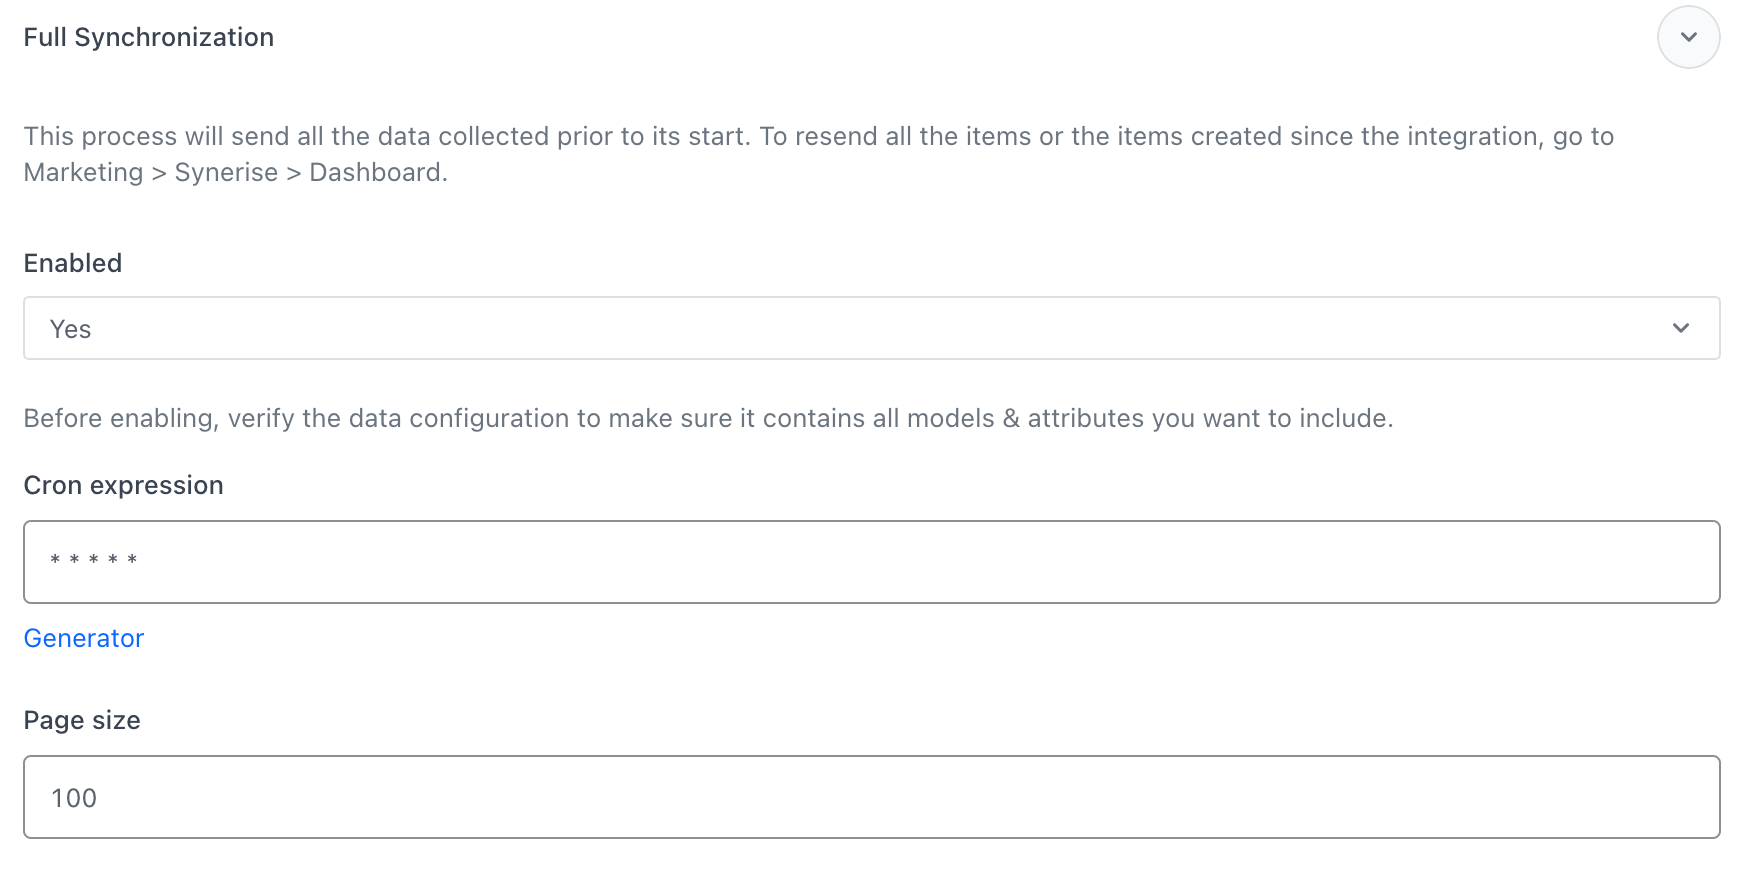
Task: Click the Yes value in Enabled selector
Action: tap(70, 328)
